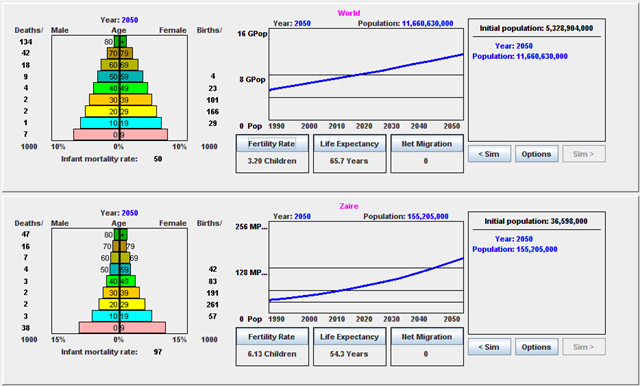Click Life Expectancy button in Zaire panel

[349, 337]
